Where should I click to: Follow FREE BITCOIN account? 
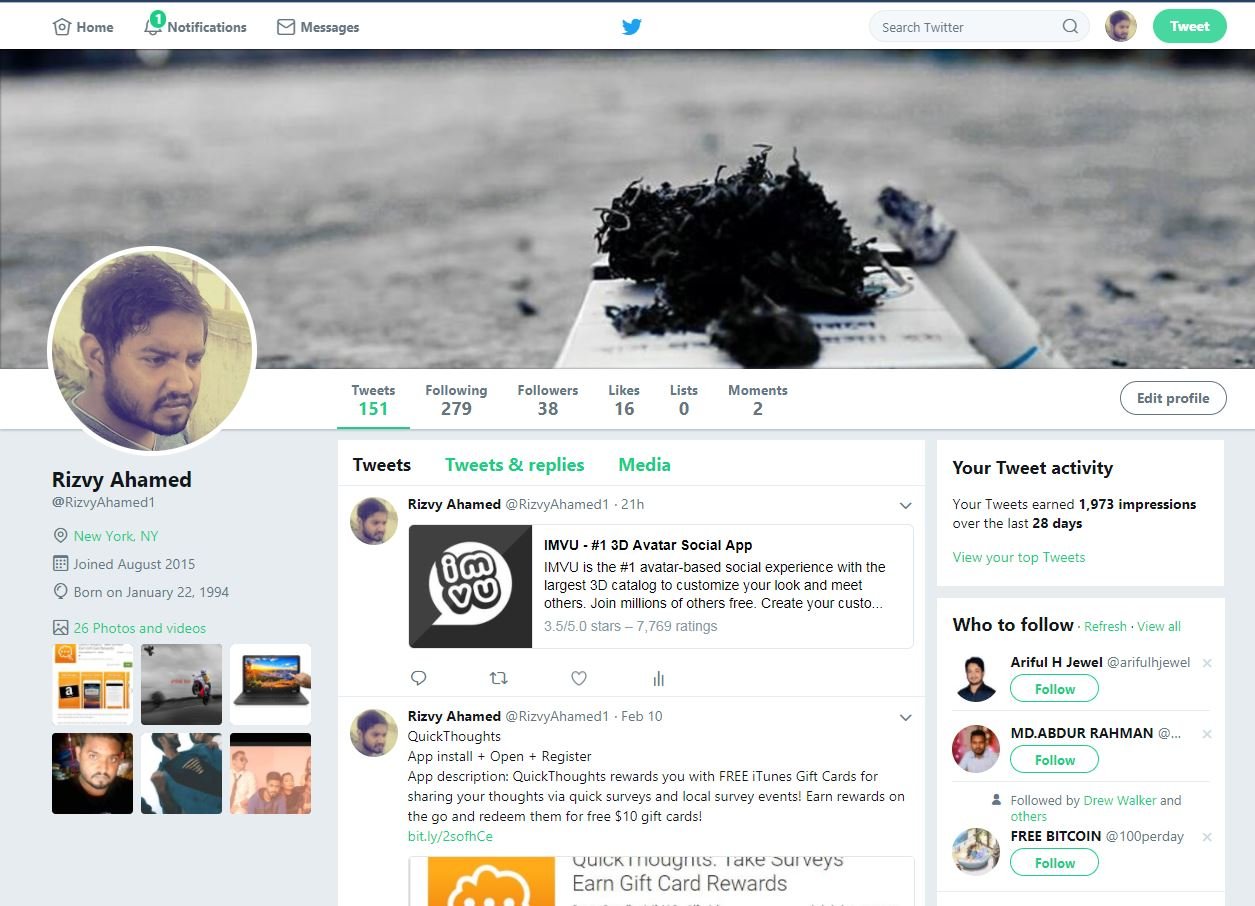coord(1054,863)
